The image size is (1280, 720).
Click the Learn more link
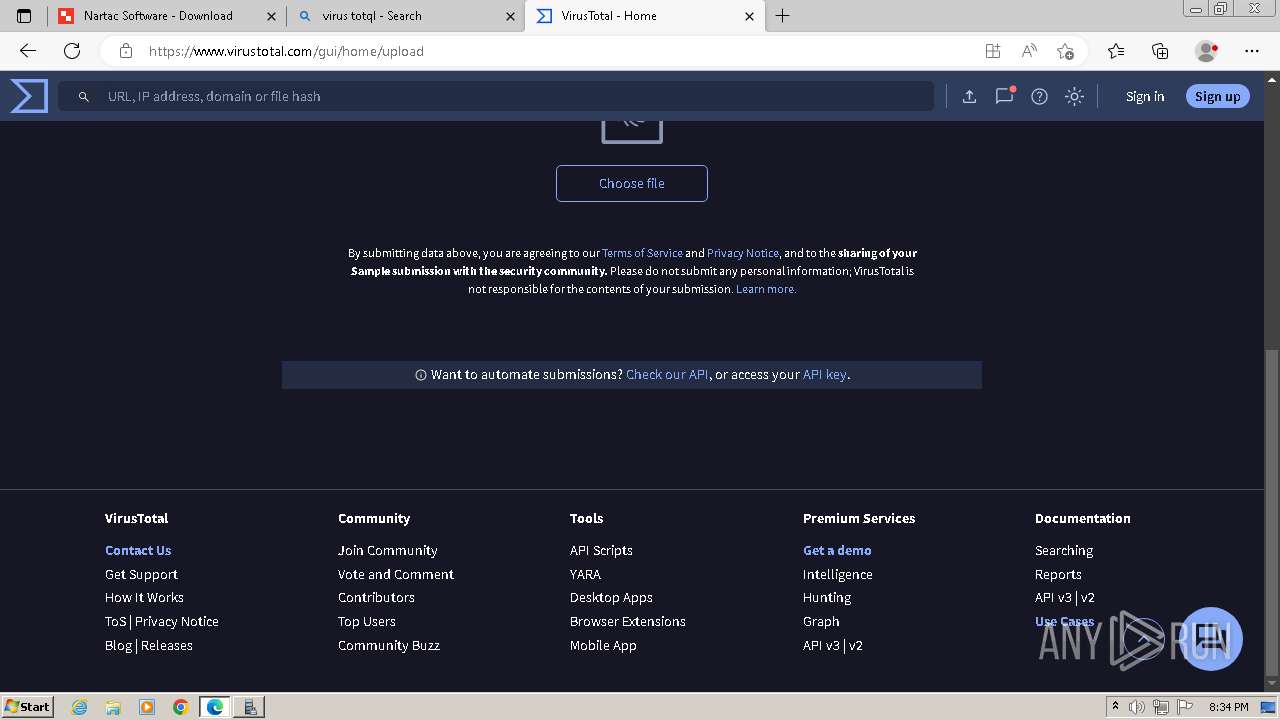click(x=766, y=289)
